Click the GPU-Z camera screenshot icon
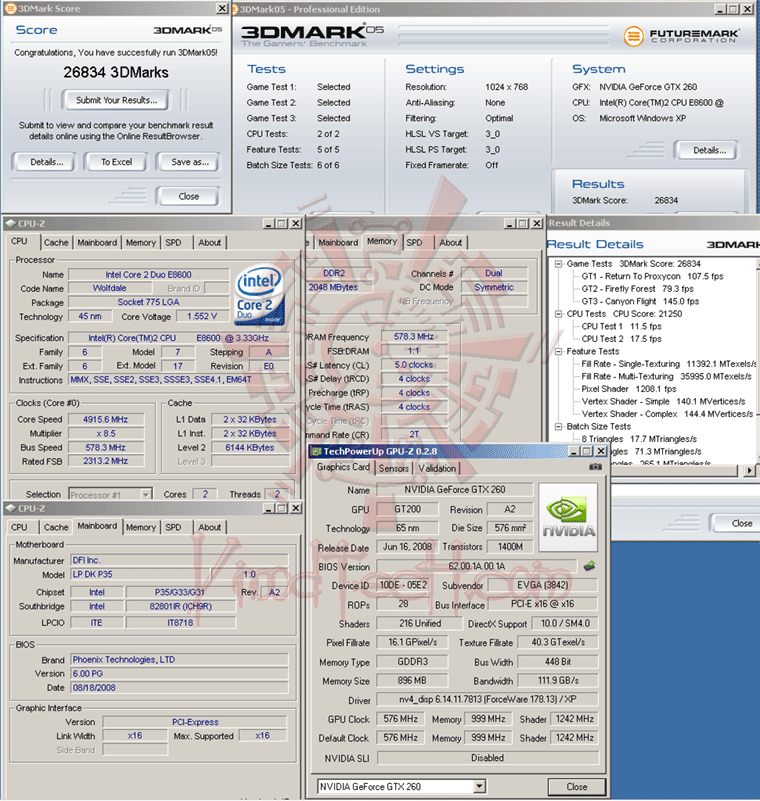Image resolution: width=760 pixels, height=801 pixels. coord(595,467)
